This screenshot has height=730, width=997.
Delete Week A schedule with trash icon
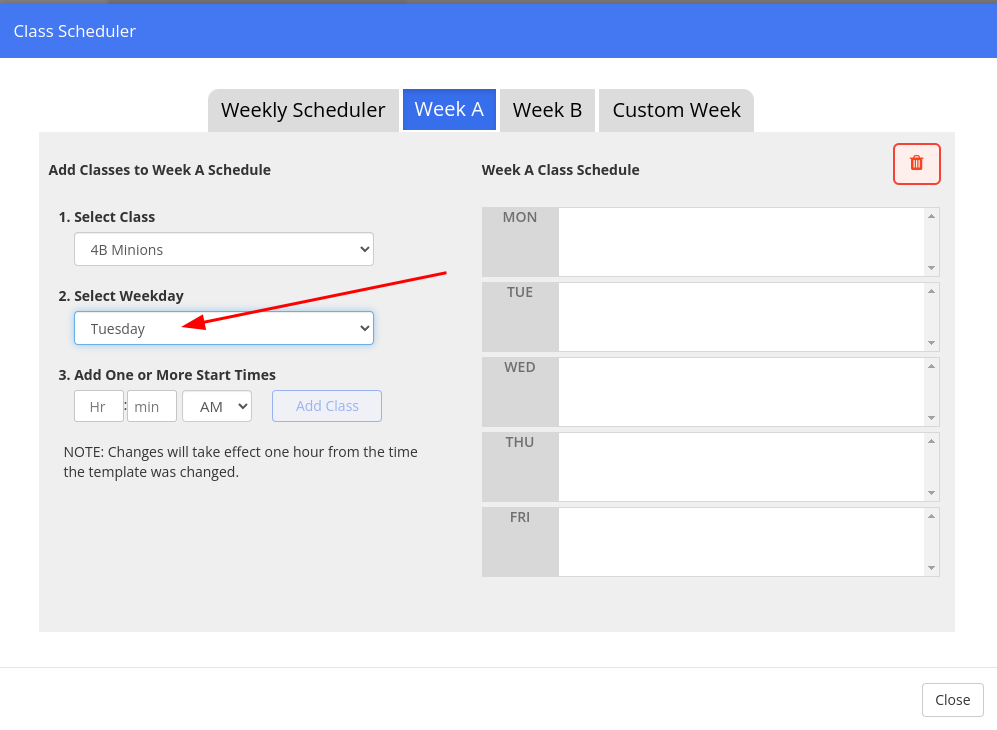[916, 164]
